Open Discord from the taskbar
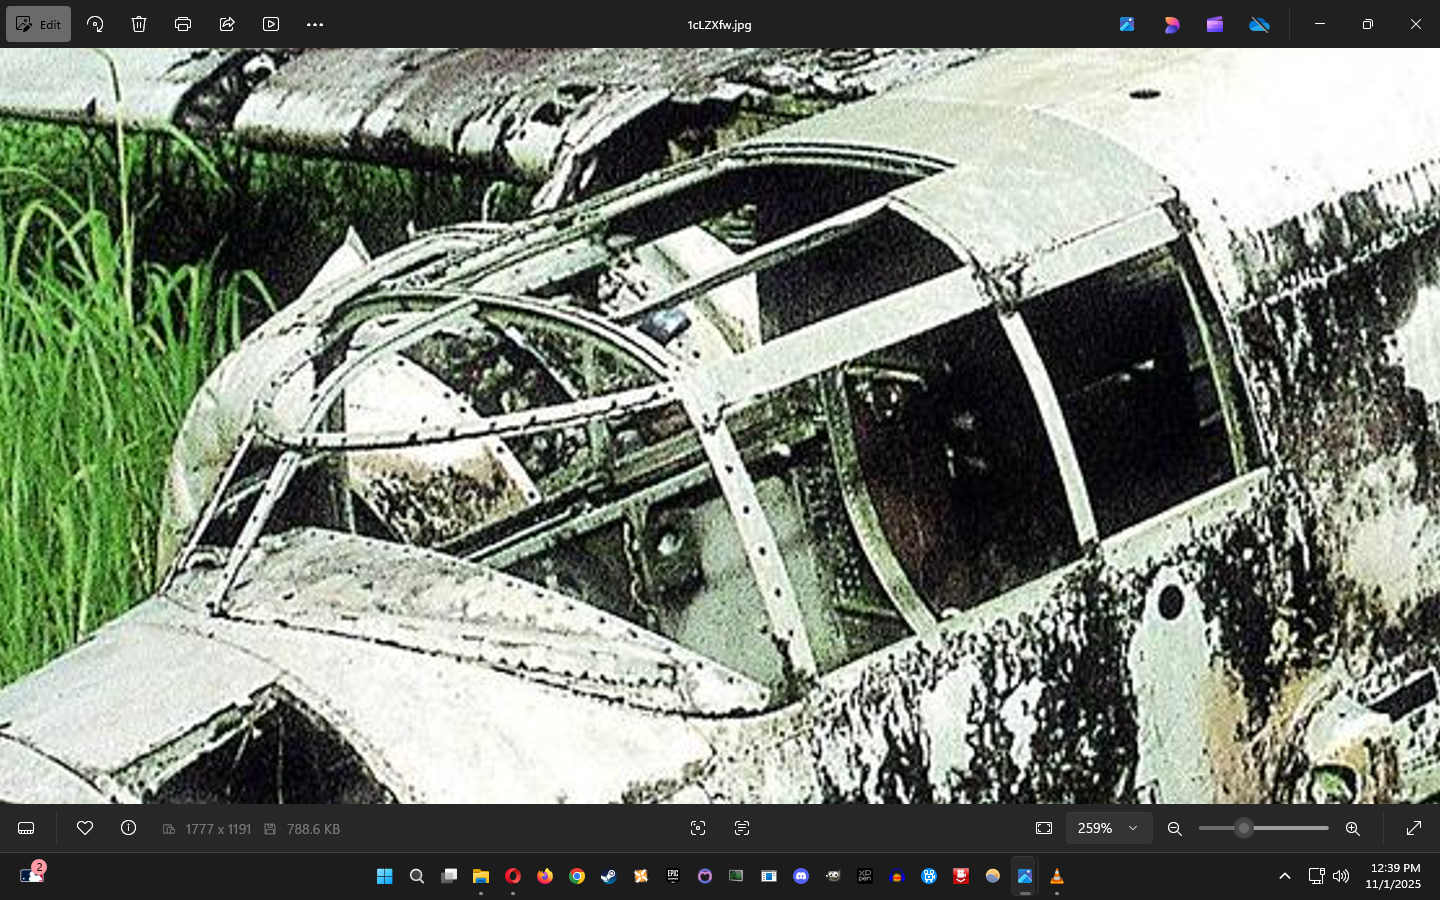Image resolution: width=1440 pixels, height=900 pixels. click(801, 876)
